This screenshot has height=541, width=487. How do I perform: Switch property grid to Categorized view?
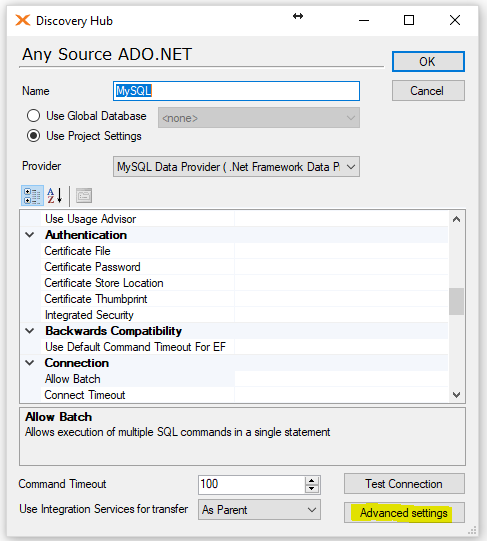[x=32, y=196]
